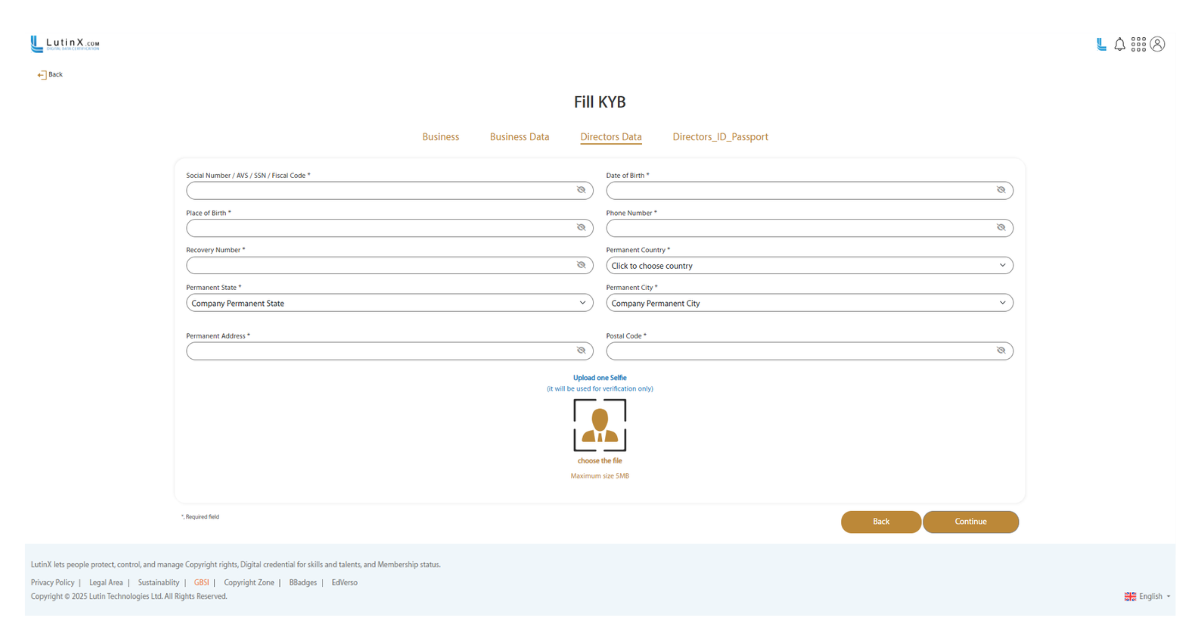1200x630 pixels.
Task: Click the selfie upload placeholder icon
Action: point(600,425)
